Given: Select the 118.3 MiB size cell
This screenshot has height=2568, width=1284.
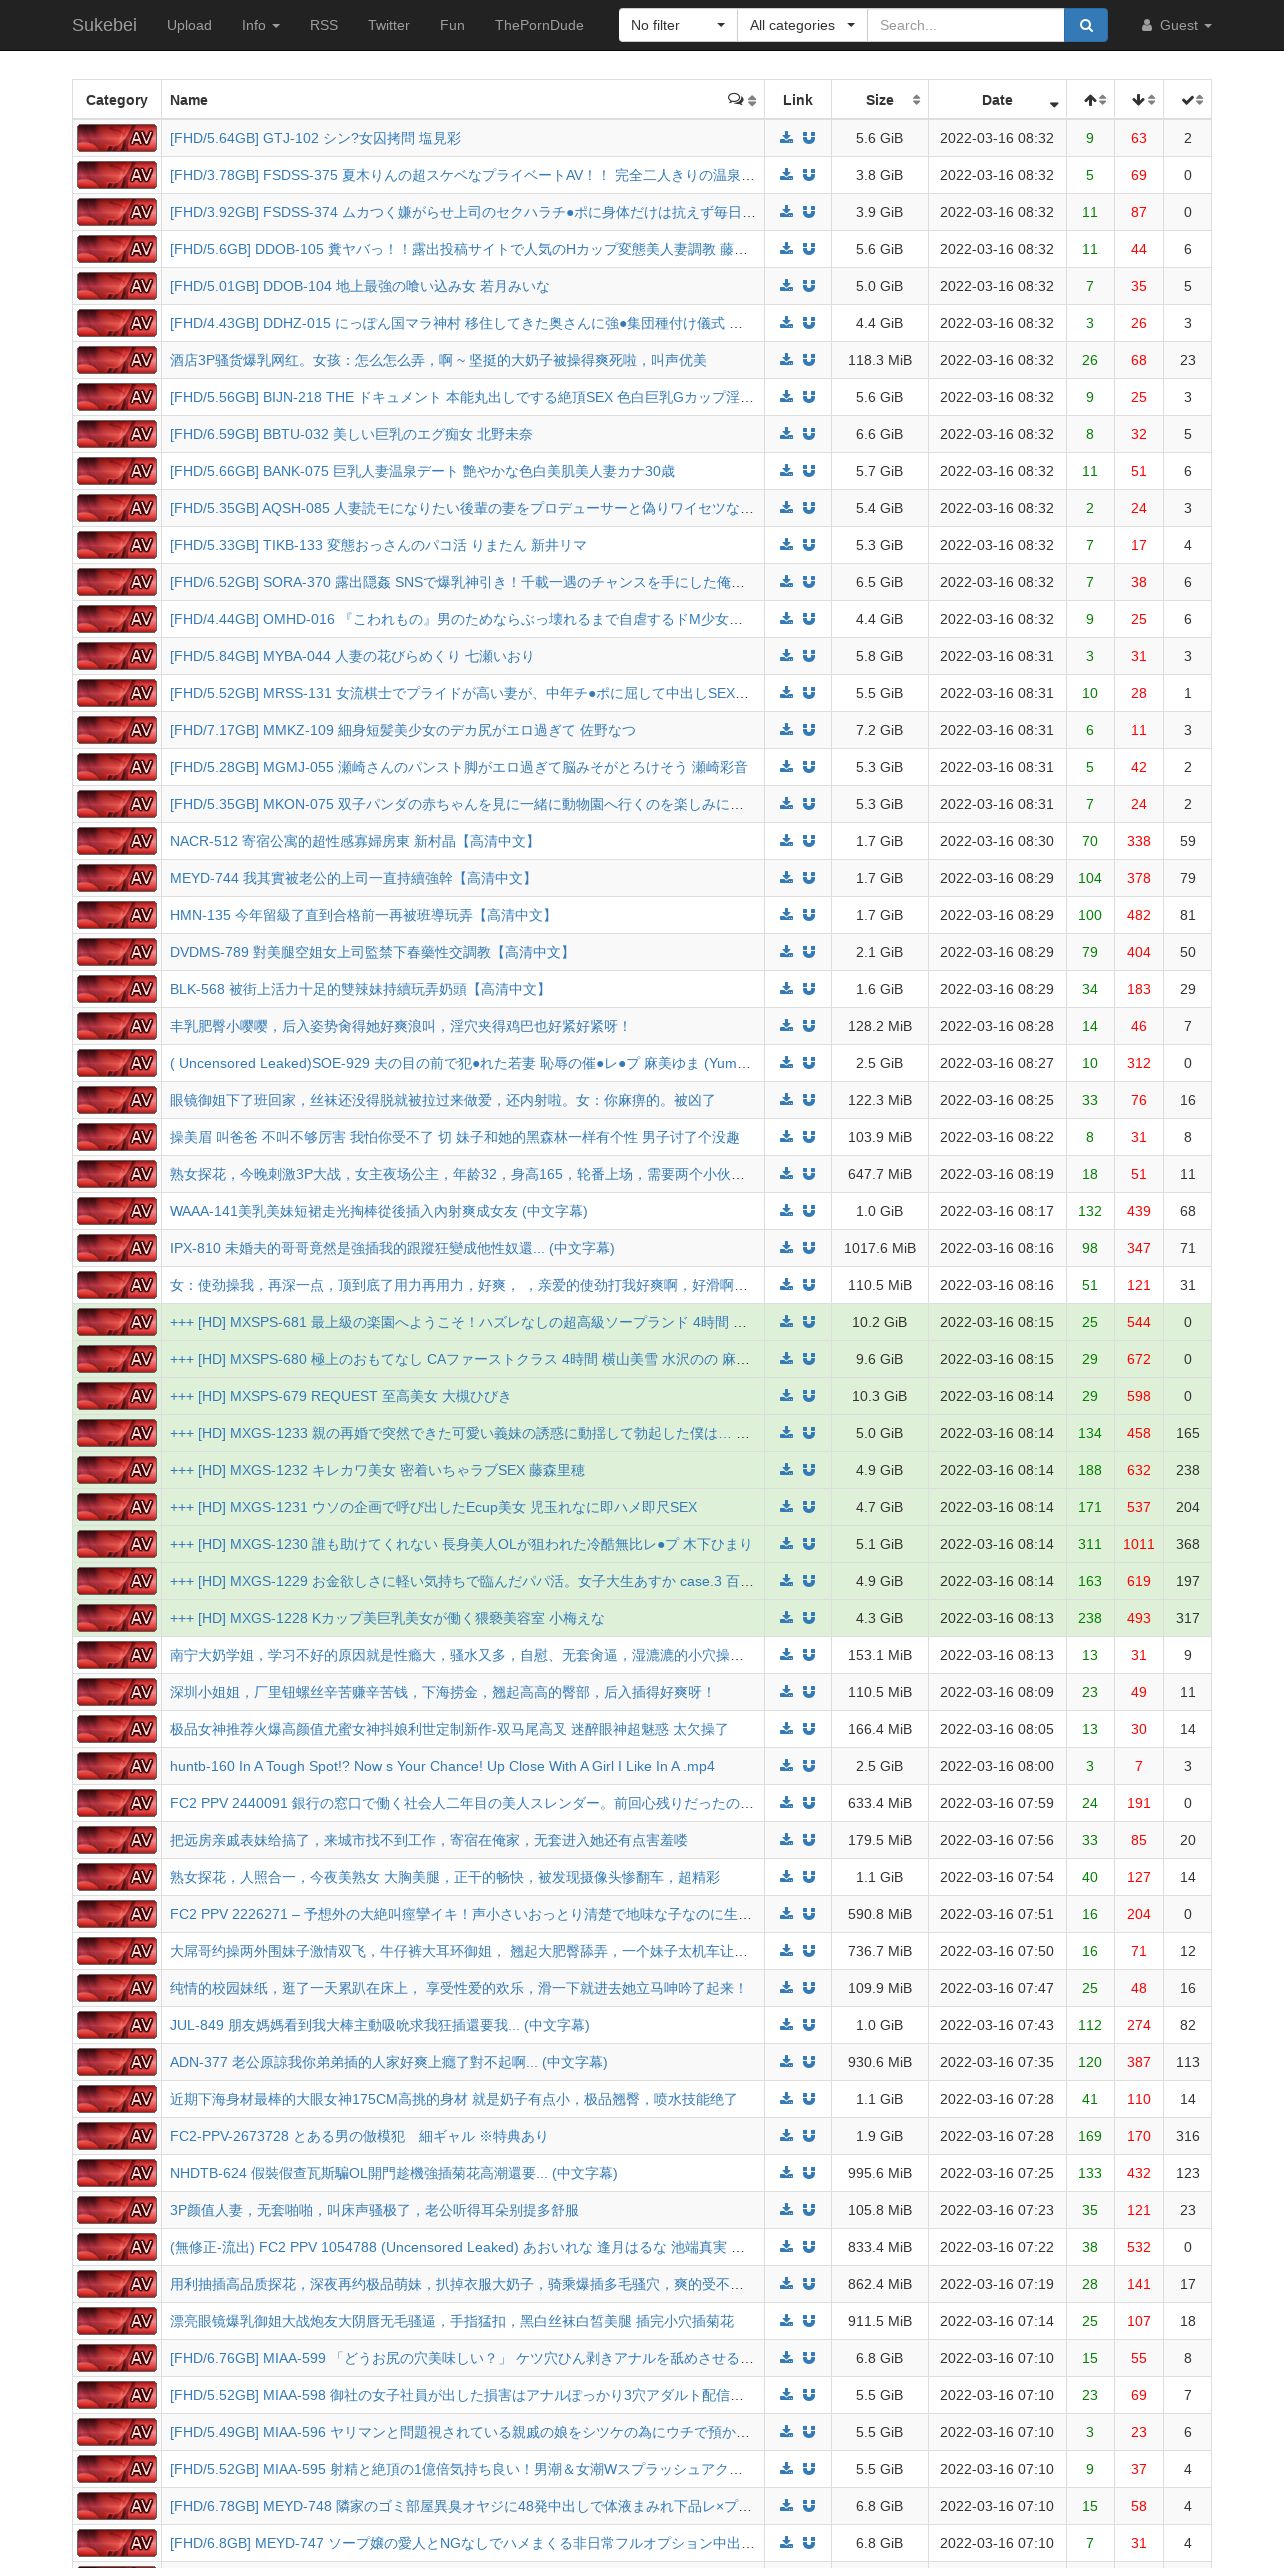Looking at the screenshot, I should tap(880, 360).
